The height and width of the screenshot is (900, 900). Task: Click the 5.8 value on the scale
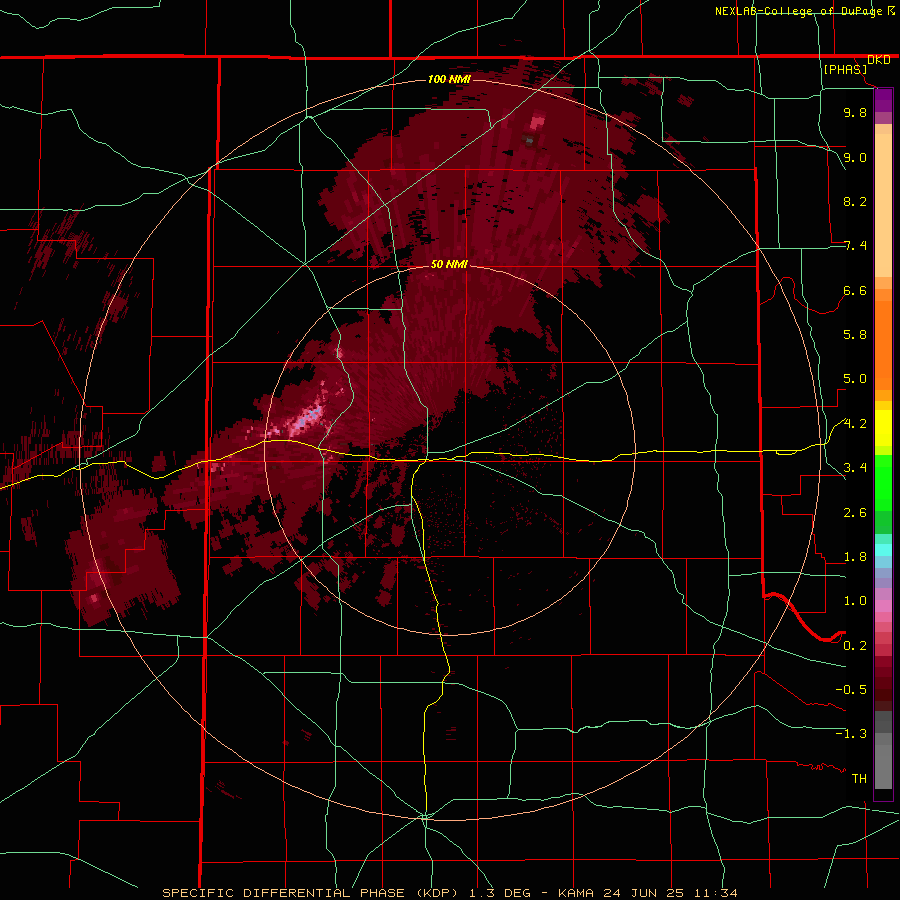pyautogui.click(x=855, y=335)
